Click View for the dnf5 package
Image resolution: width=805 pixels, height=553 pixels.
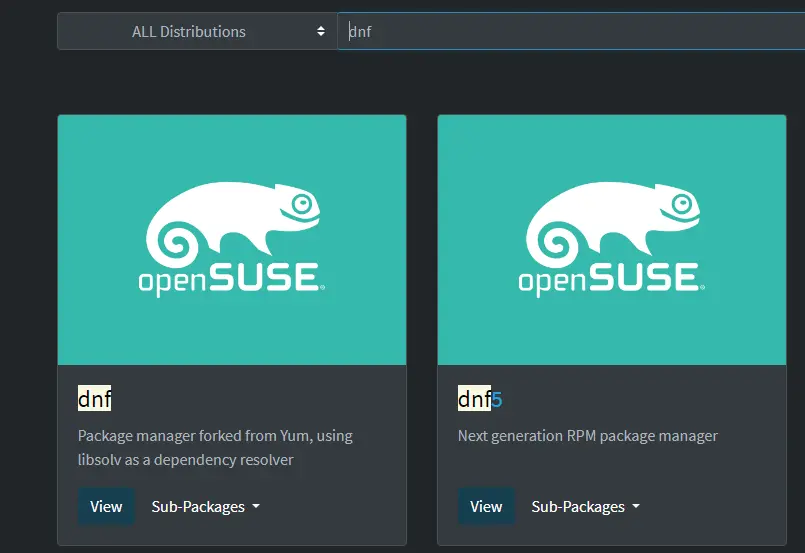pyautogui.click(x=486, y=506)
